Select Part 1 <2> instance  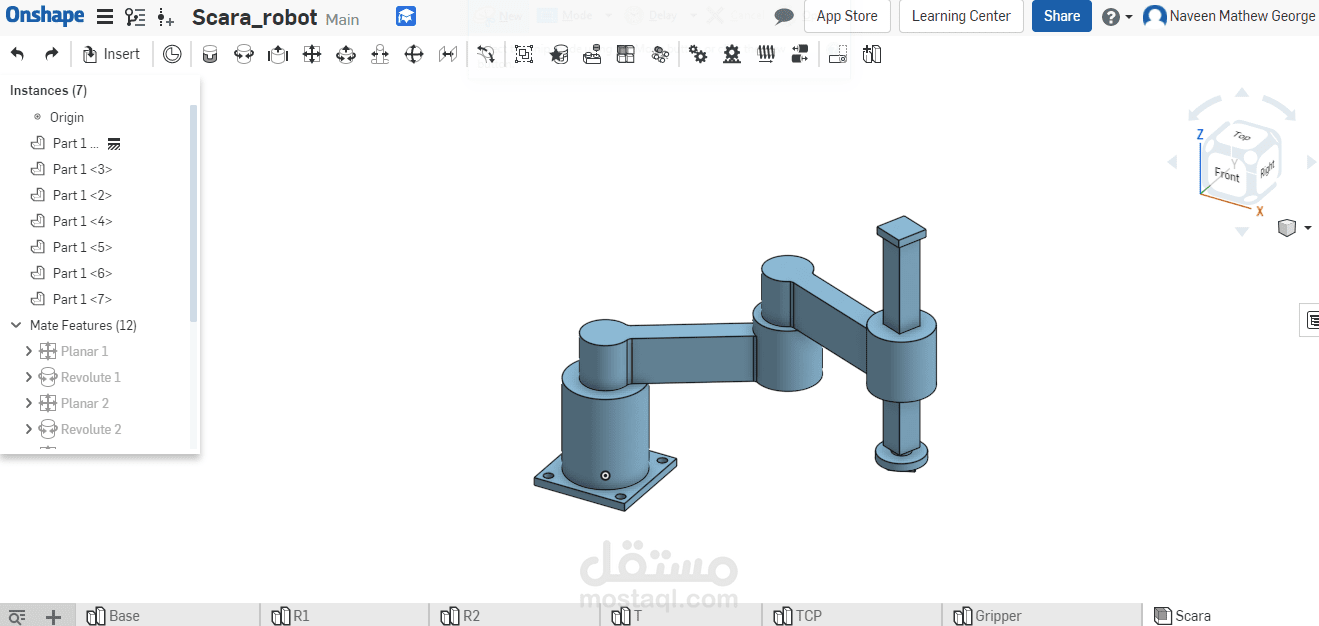[82, 195]
